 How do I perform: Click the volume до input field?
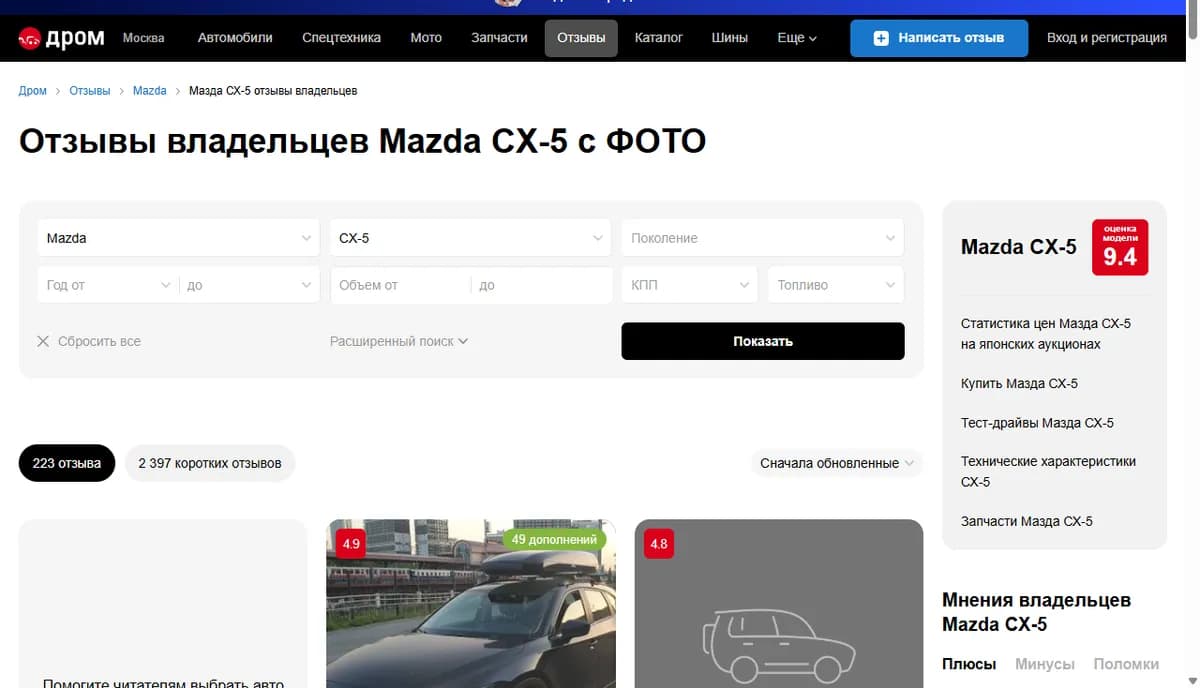pyautogui.click(x=542, y=285)
